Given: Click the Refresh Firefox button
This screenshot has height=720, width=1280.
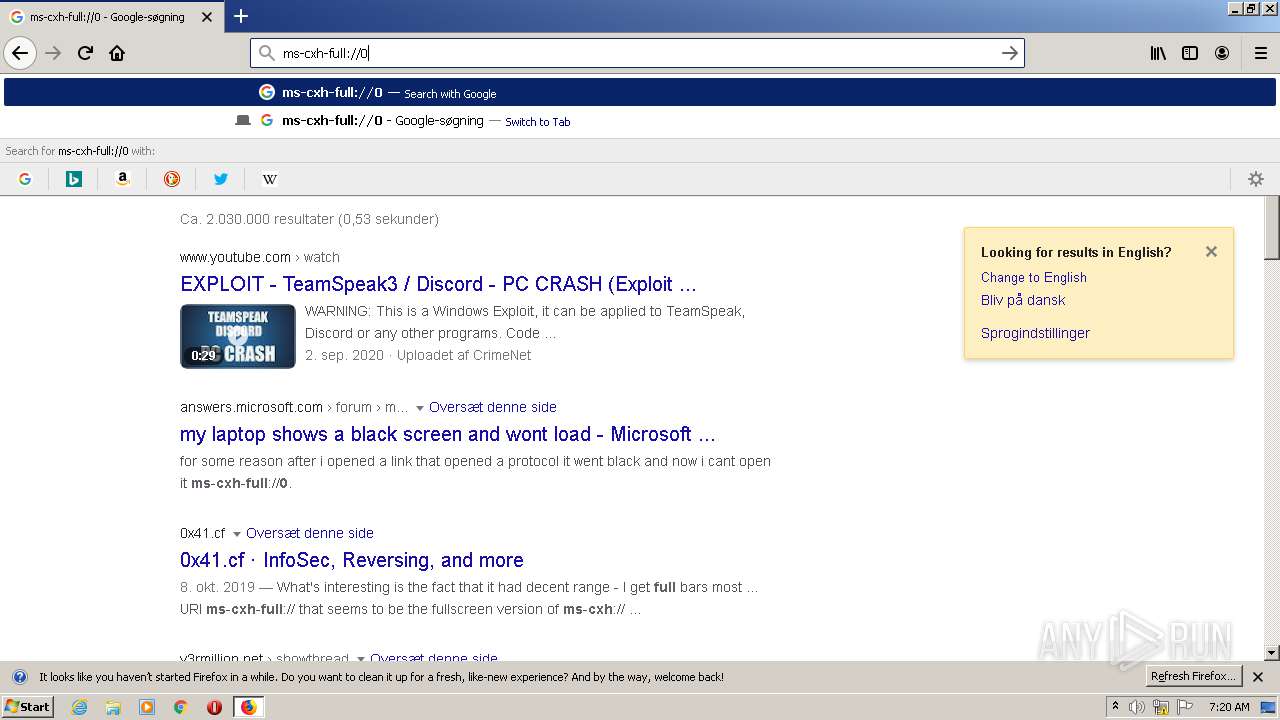Looking at the screenshot, I should click(1193, 677).
